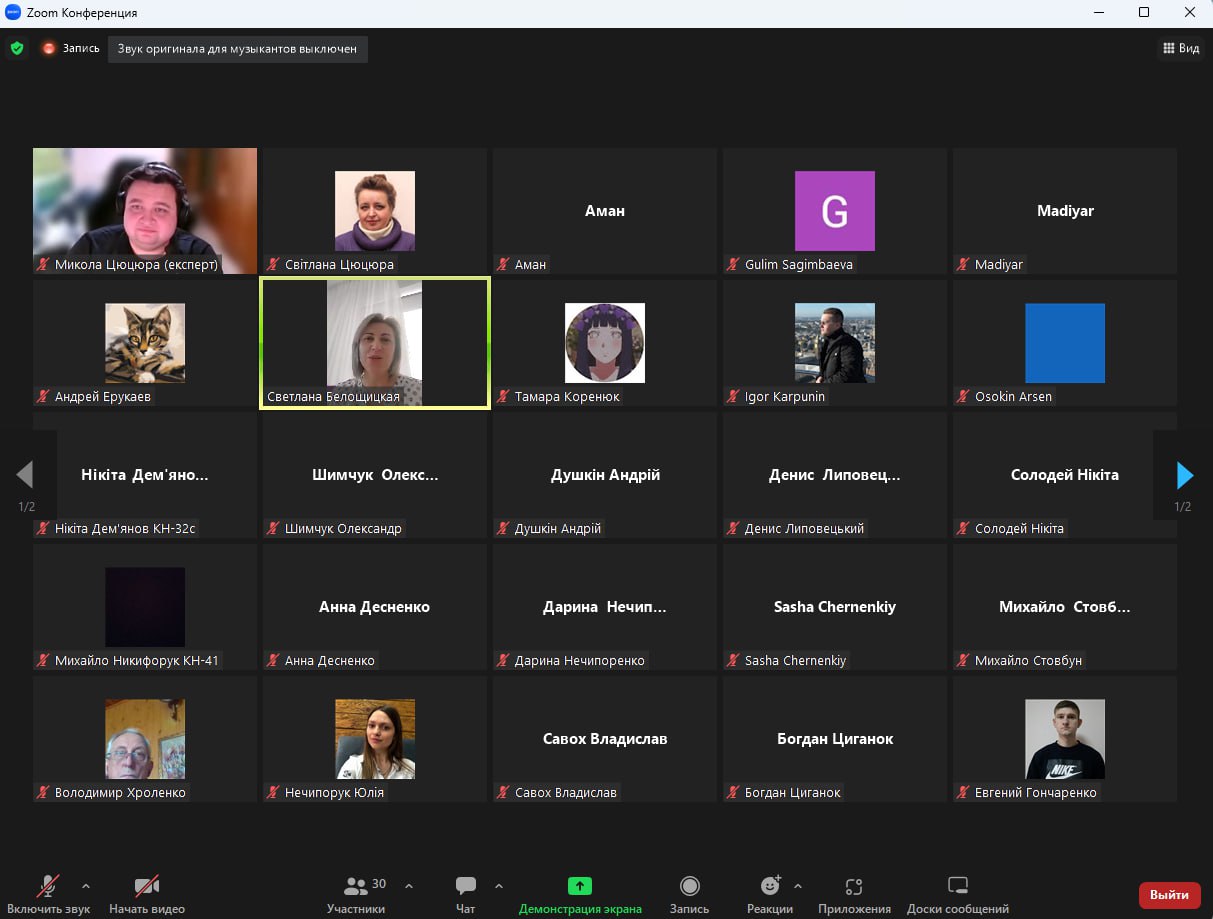This screenshot has width=1213, height=919.
Task: Click the large Солодей Нікіта centered name
Action: click(1065, 475)
